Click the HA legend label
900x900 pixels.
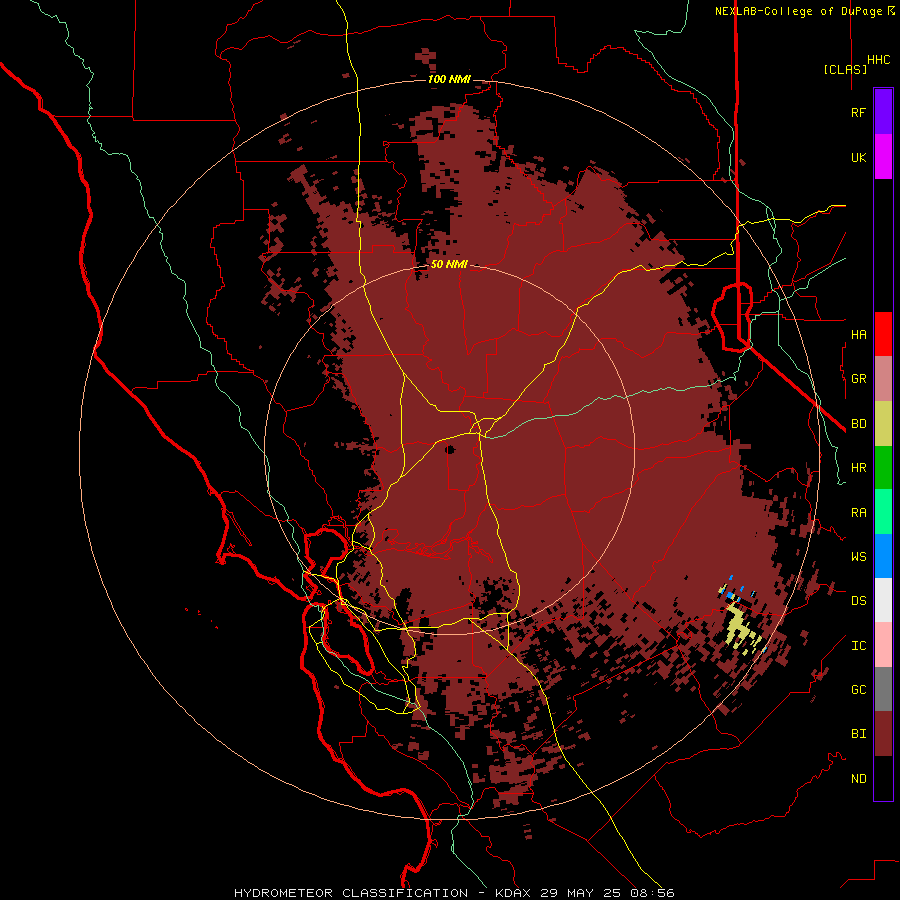(858, 335)
